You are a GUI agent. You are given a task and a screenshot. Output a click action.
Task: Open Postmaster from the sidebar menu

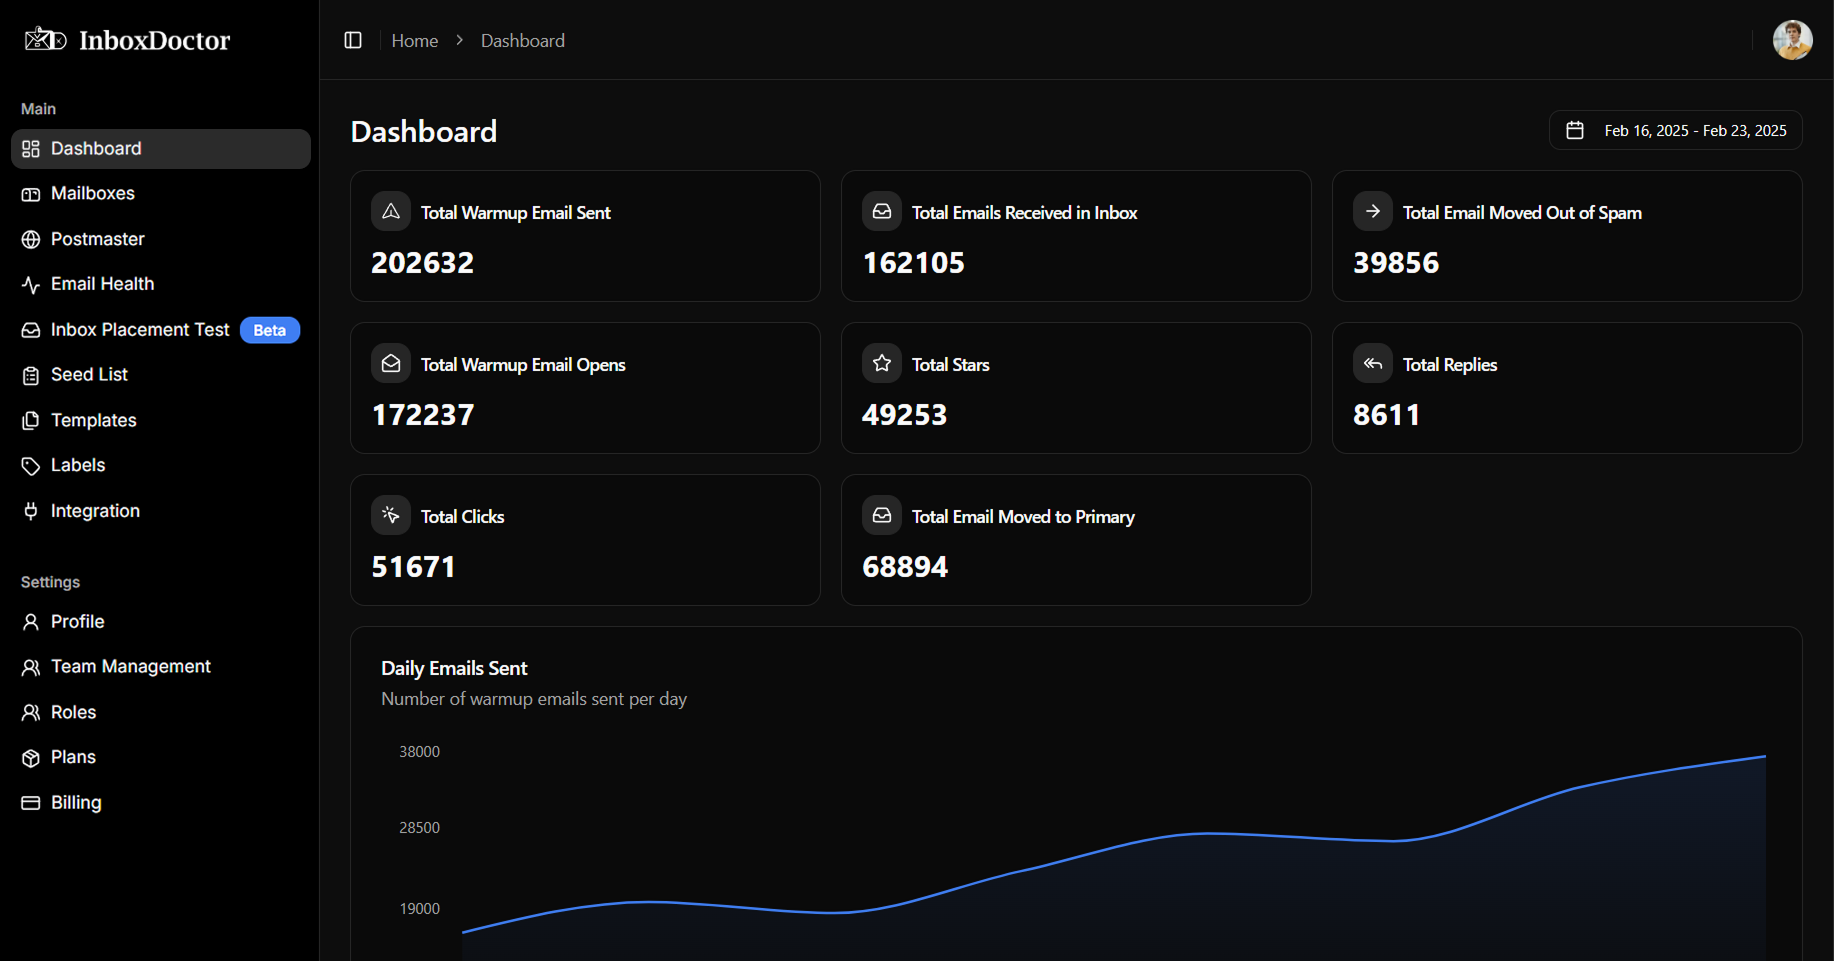pos(99,239)
